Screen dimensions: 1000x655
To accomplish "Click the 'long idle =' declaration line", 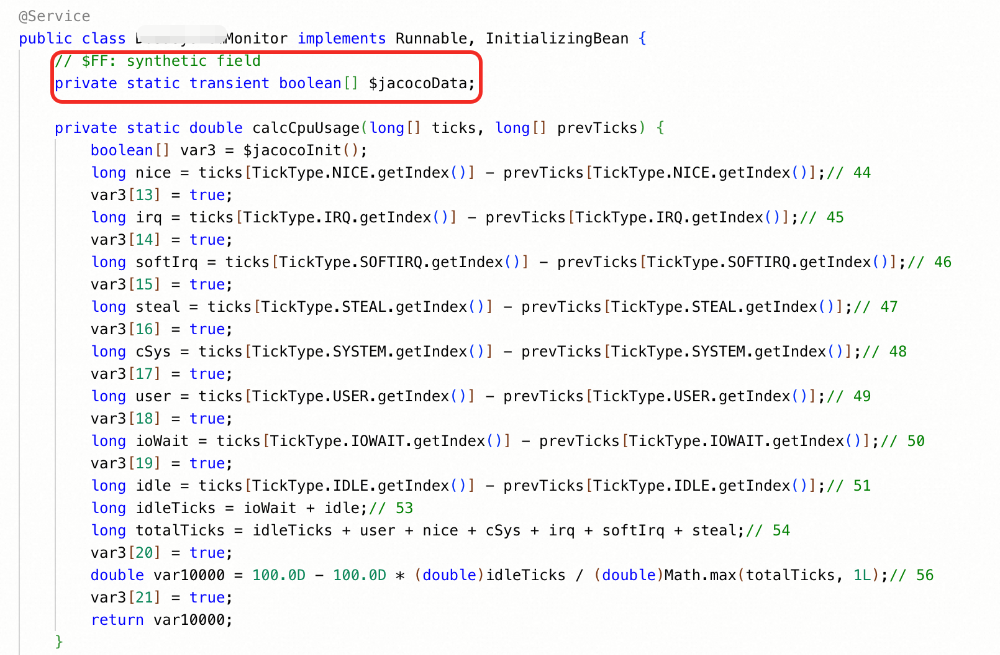I will coord(481,485).
